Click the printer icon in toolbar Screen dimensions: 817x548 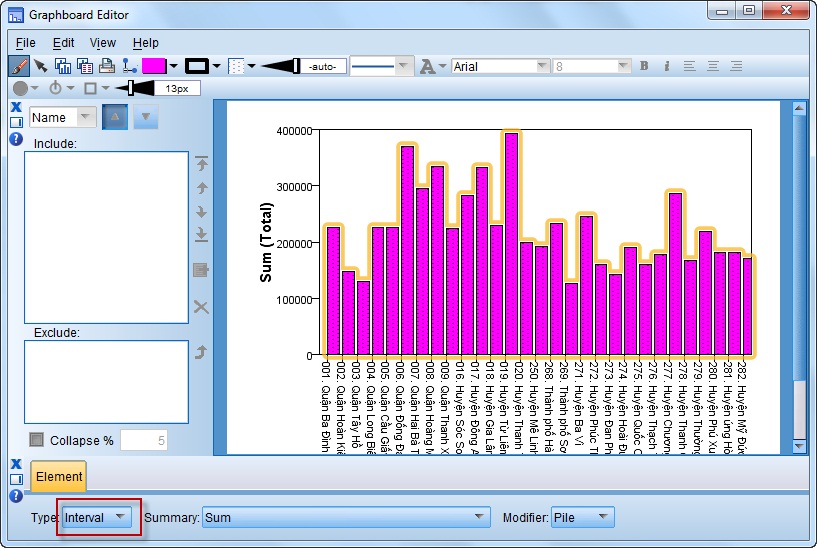107,66
